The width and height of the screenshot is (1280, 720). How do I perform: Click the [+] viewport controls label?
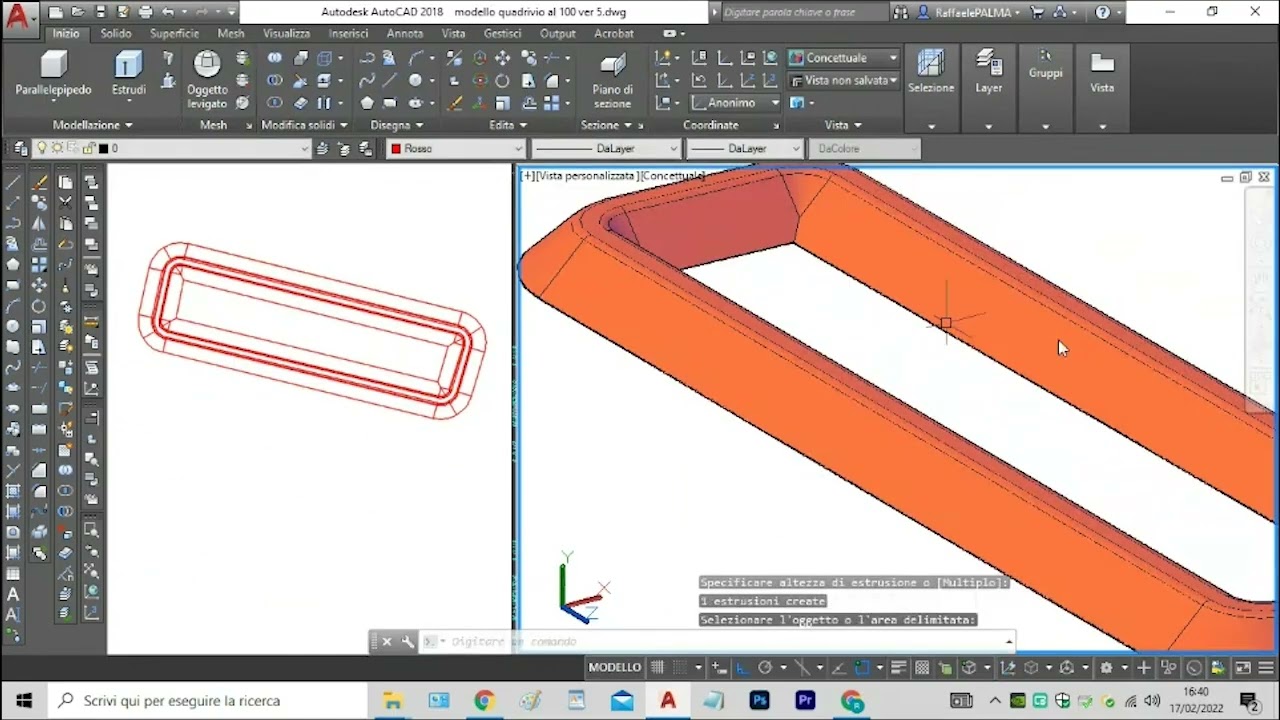tap(528, 176)
